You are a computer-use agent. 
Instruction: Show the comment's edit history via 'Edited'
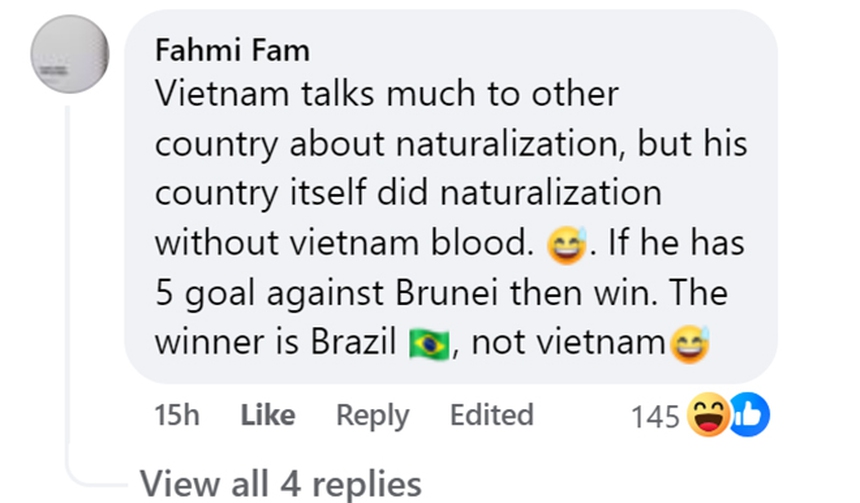coord(491,415)
